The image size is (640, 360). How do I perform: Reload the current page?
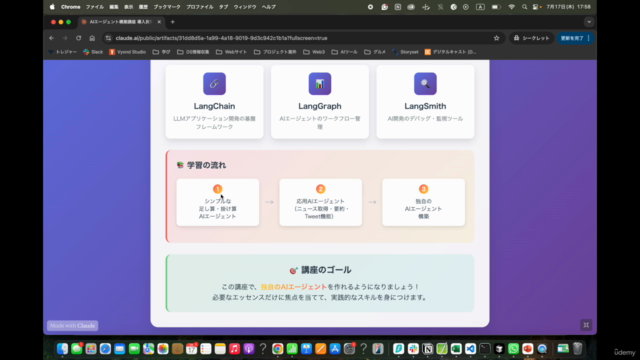click(78, 38)
